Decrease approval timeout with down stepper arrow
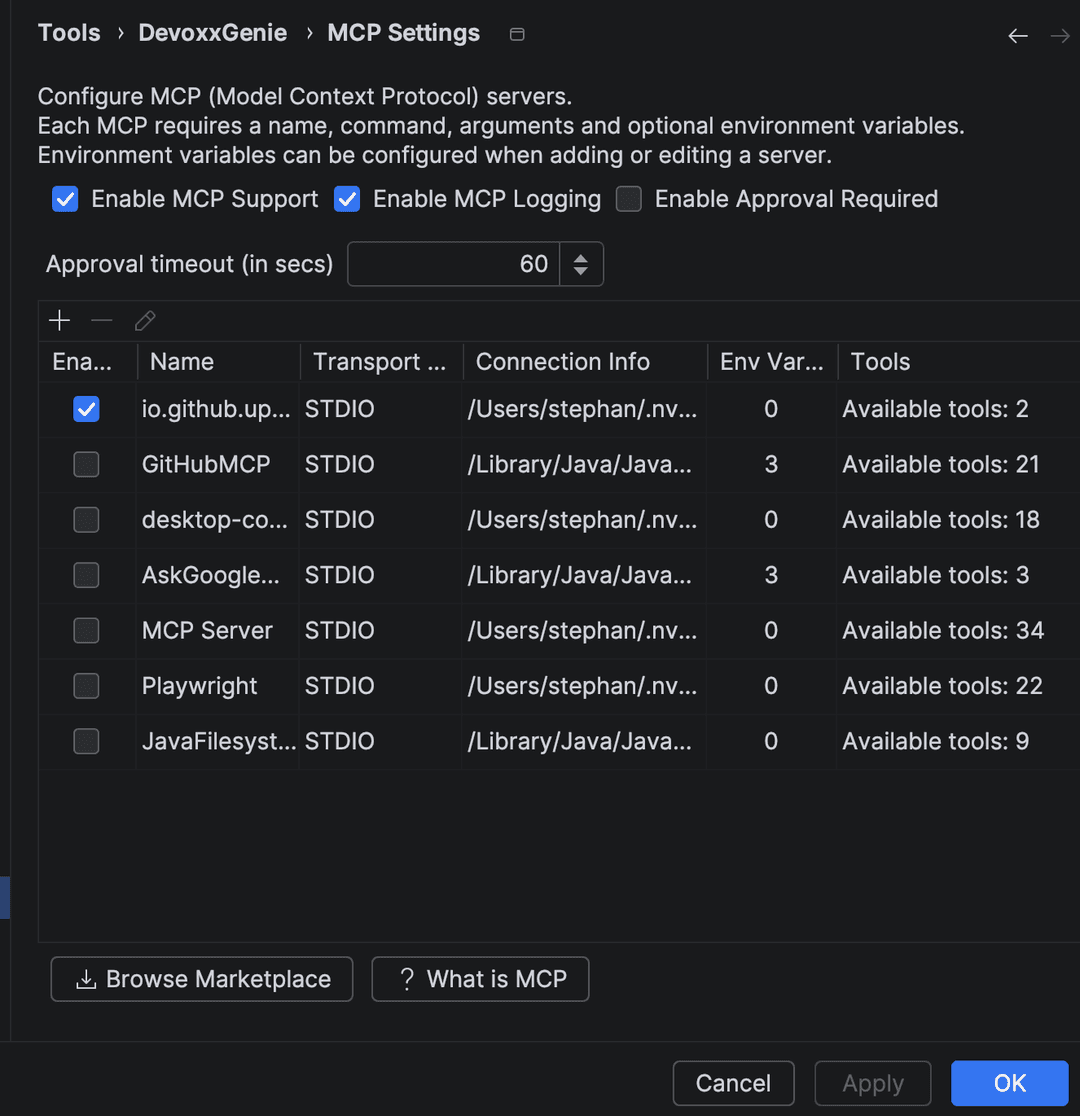The image size is (1080, 1116). click(581, 271)
